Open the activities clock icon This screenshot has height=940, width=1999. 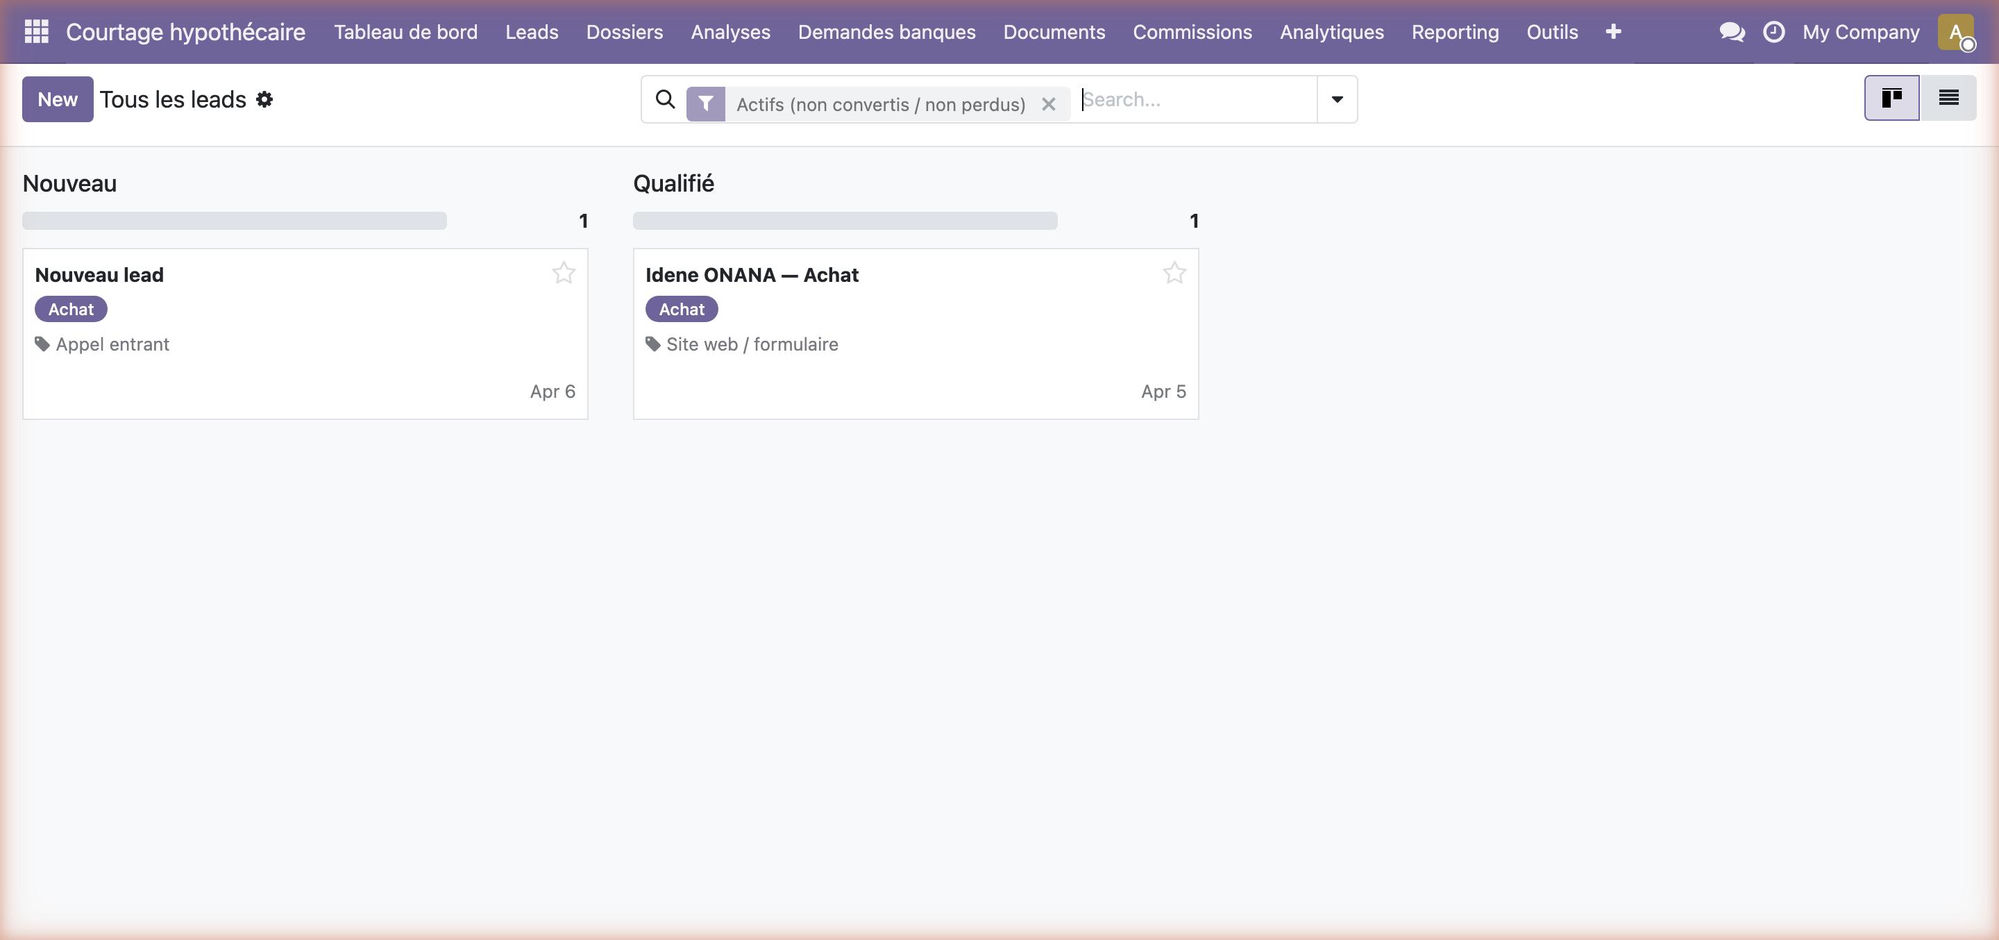coord(1774,32)
